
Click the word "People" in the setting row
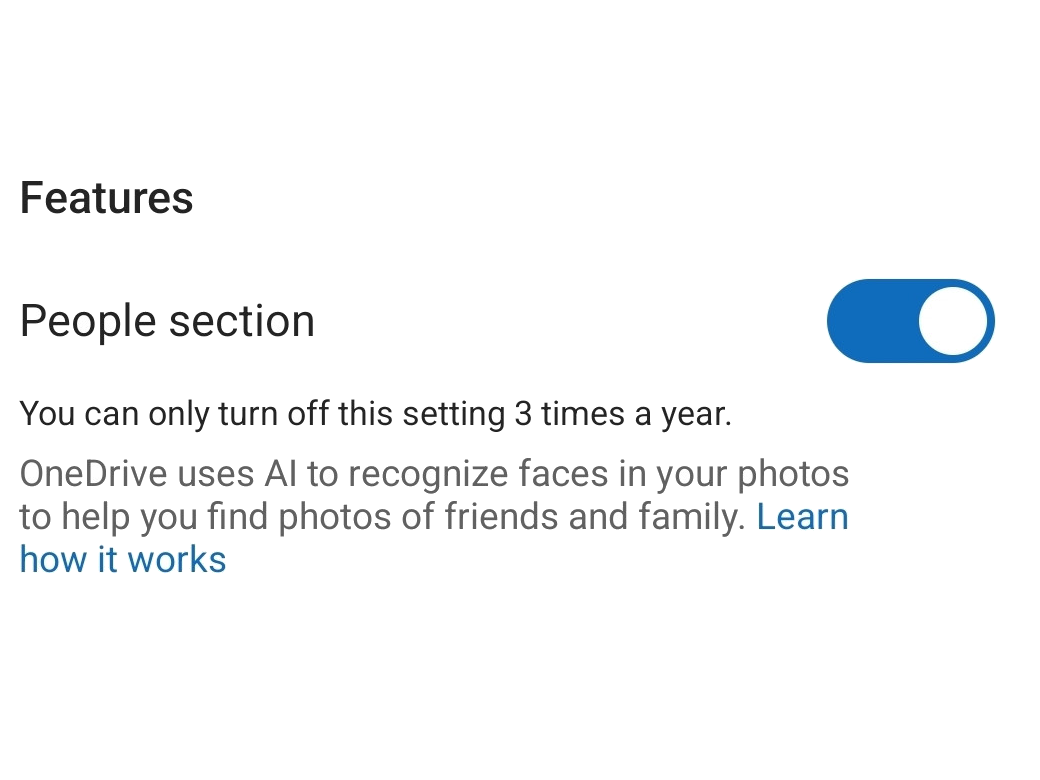click(88, 322)
